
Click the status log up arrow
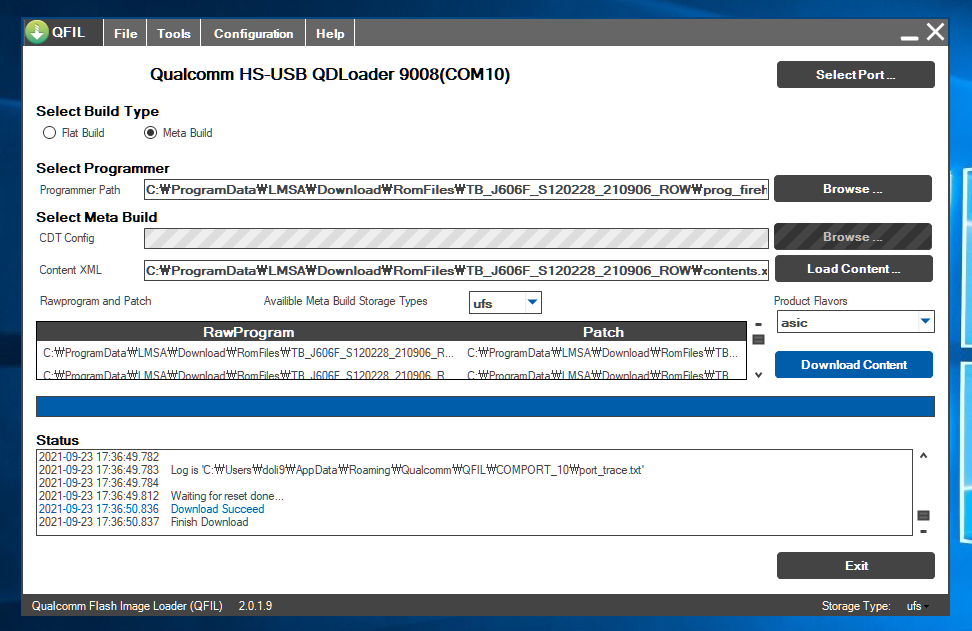(923, 456)
